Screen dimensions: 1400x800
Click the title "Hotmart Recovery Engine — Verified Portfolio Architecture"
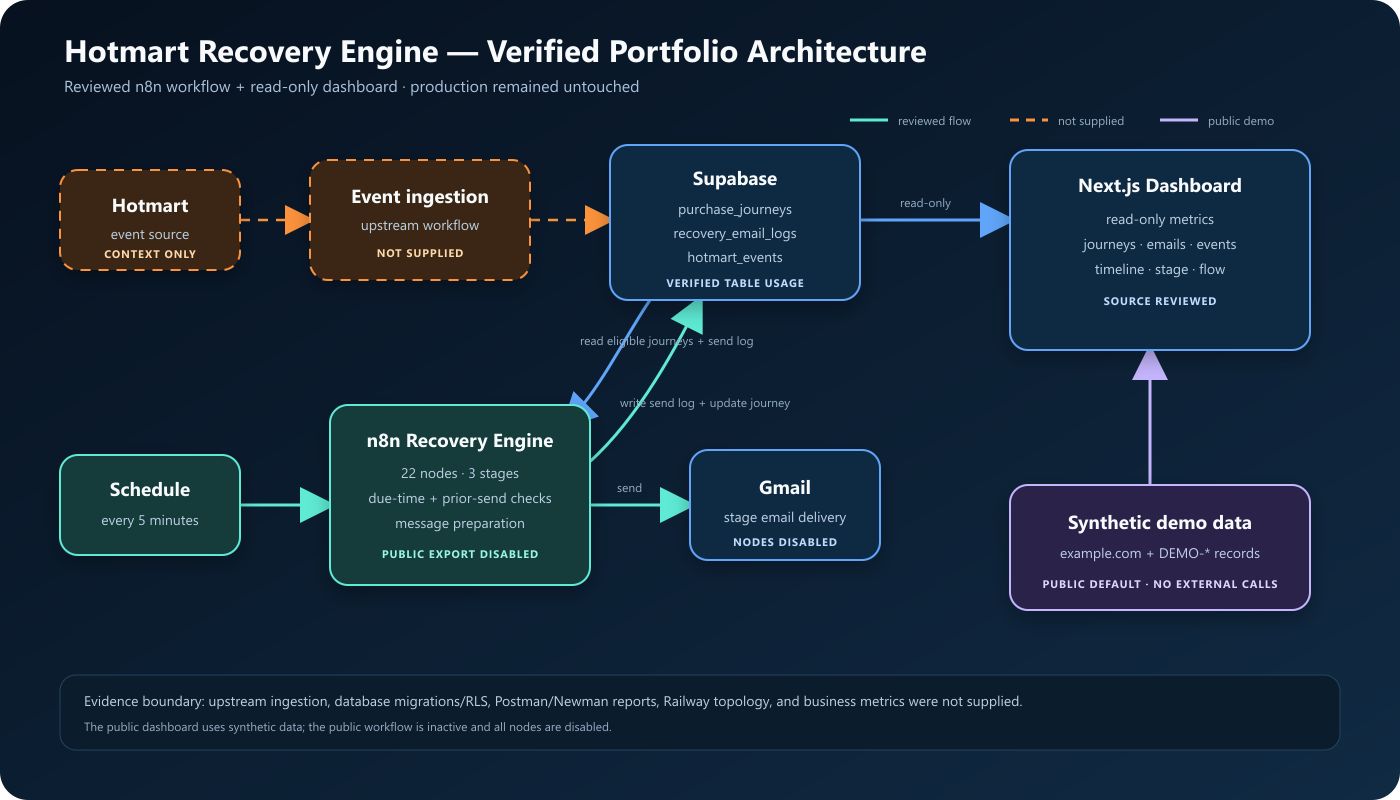(x=495, y=52)
